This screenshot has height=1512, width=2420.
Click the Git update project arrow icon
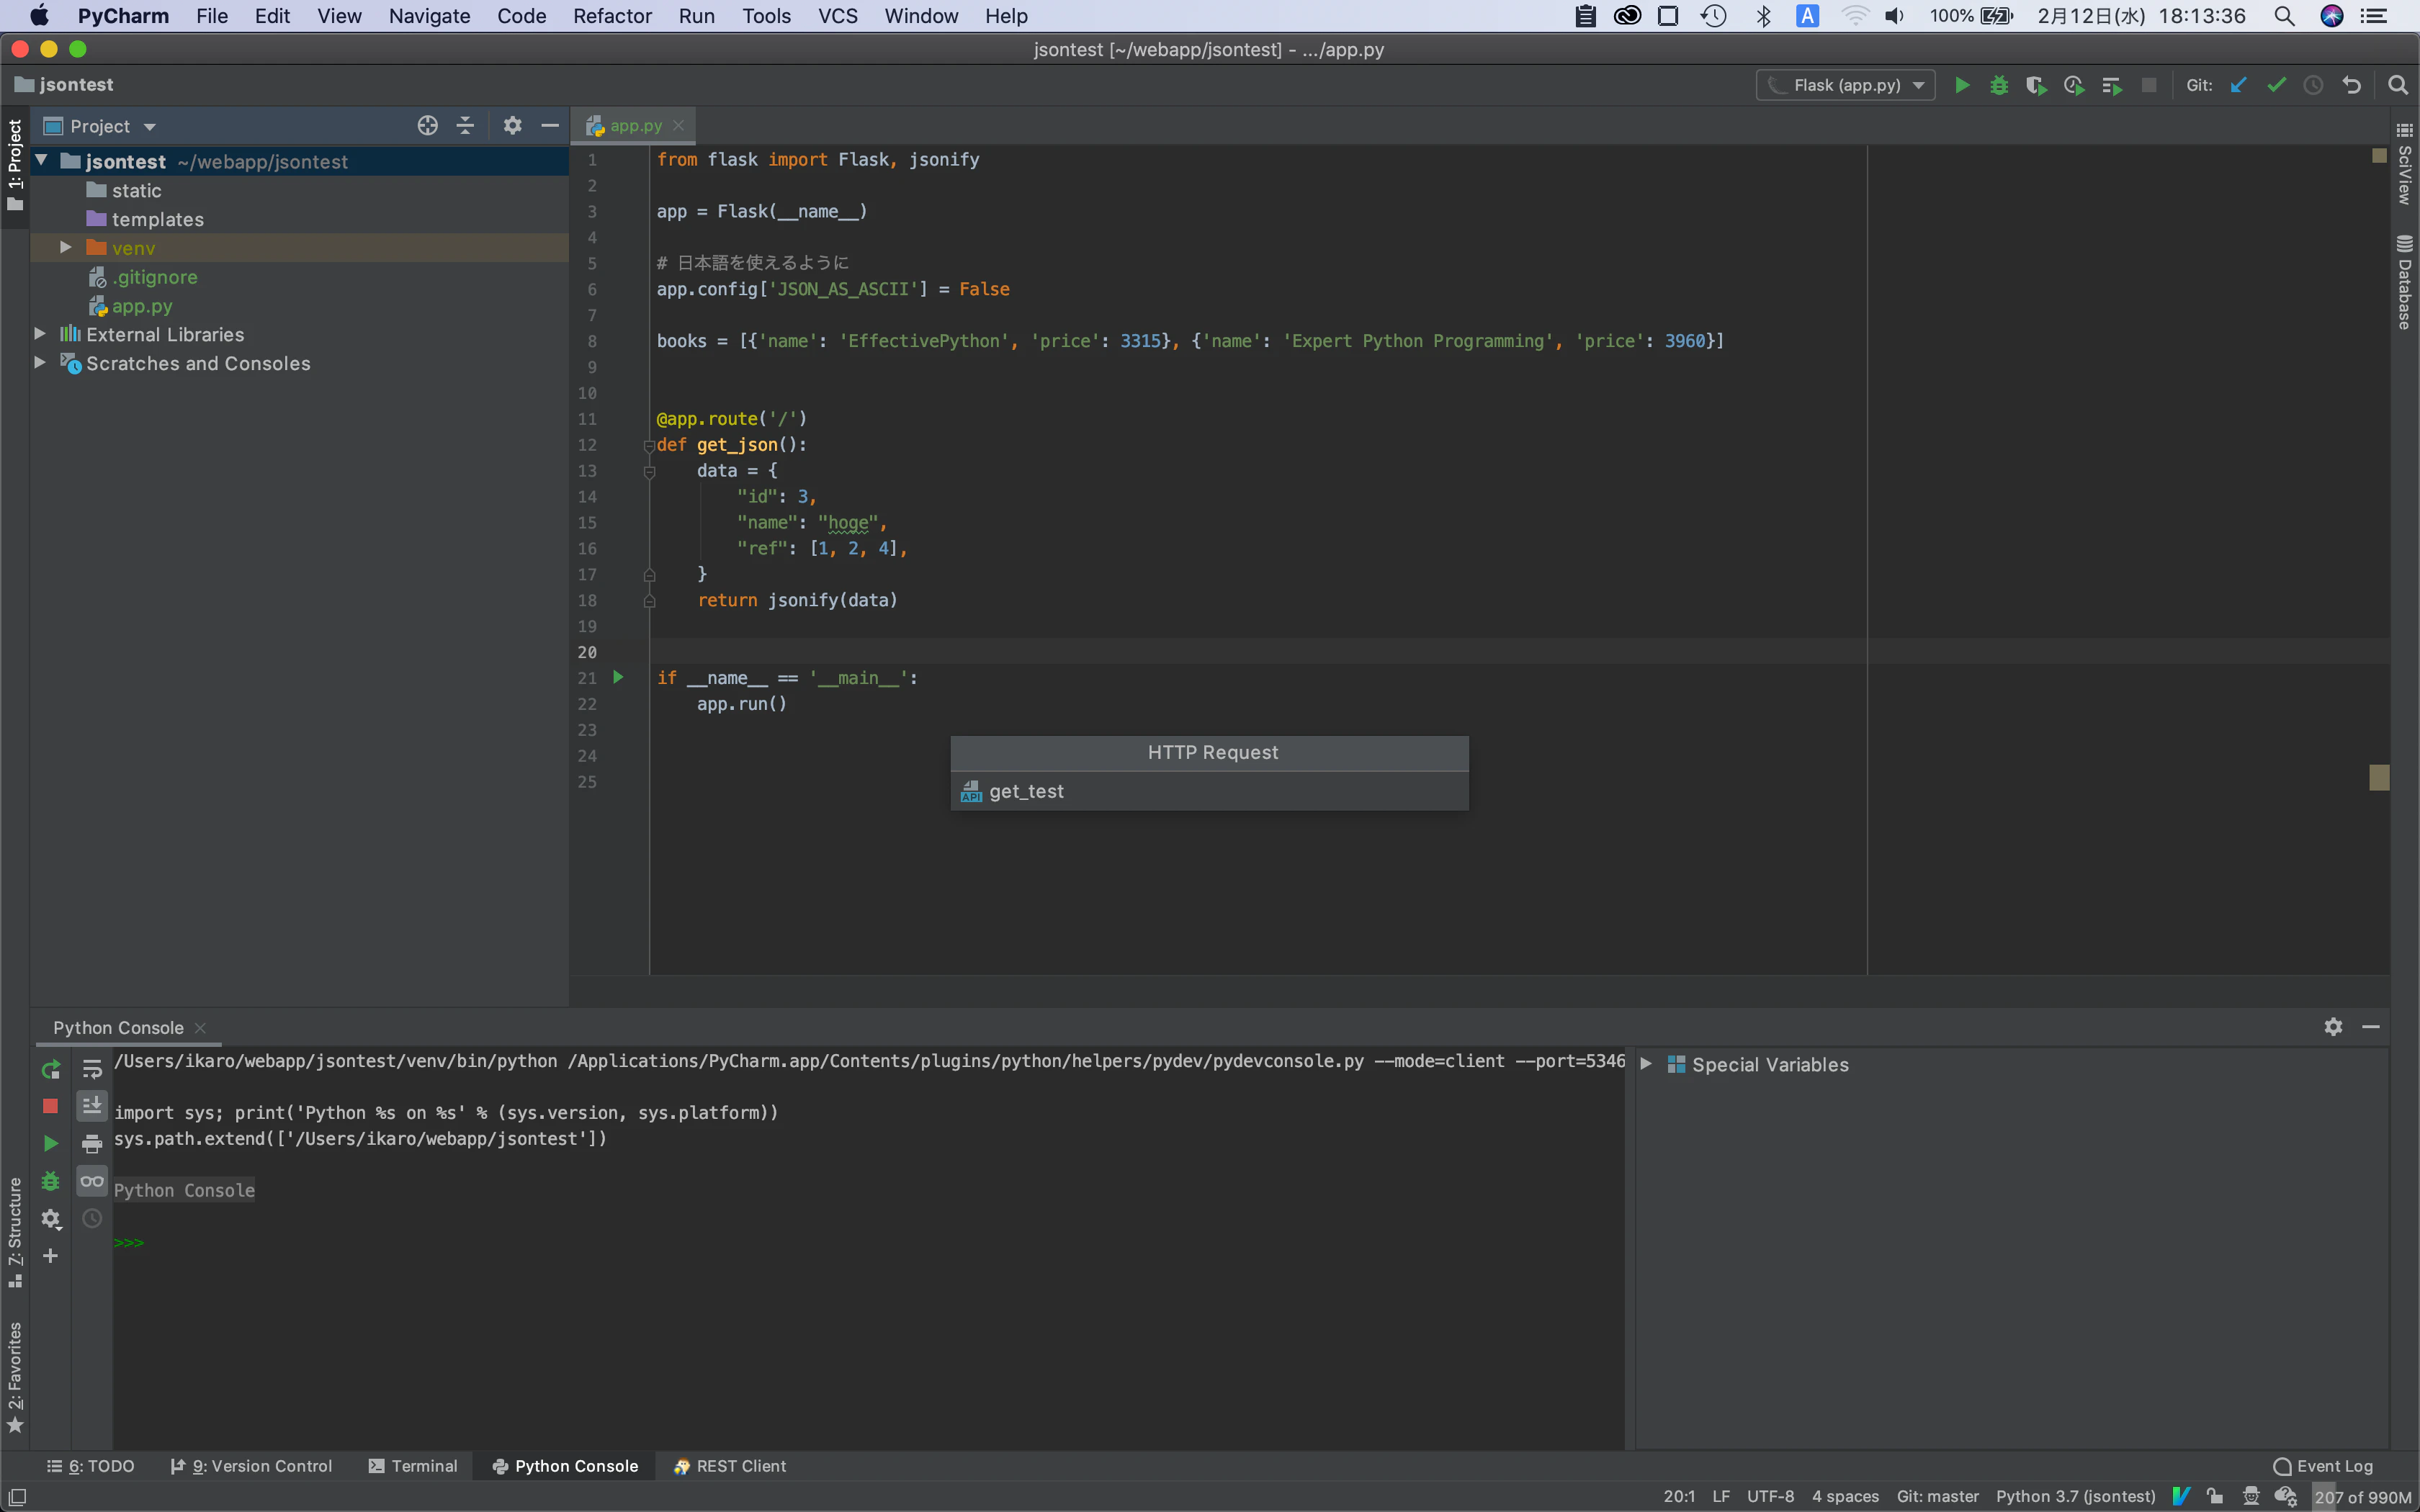[x=2238, y=85]
